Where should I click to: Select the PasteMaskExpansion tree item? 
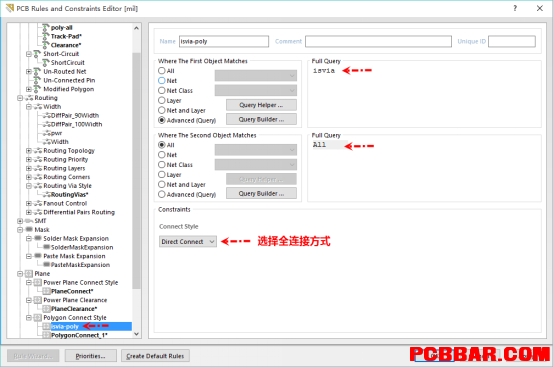pos(80,265)
